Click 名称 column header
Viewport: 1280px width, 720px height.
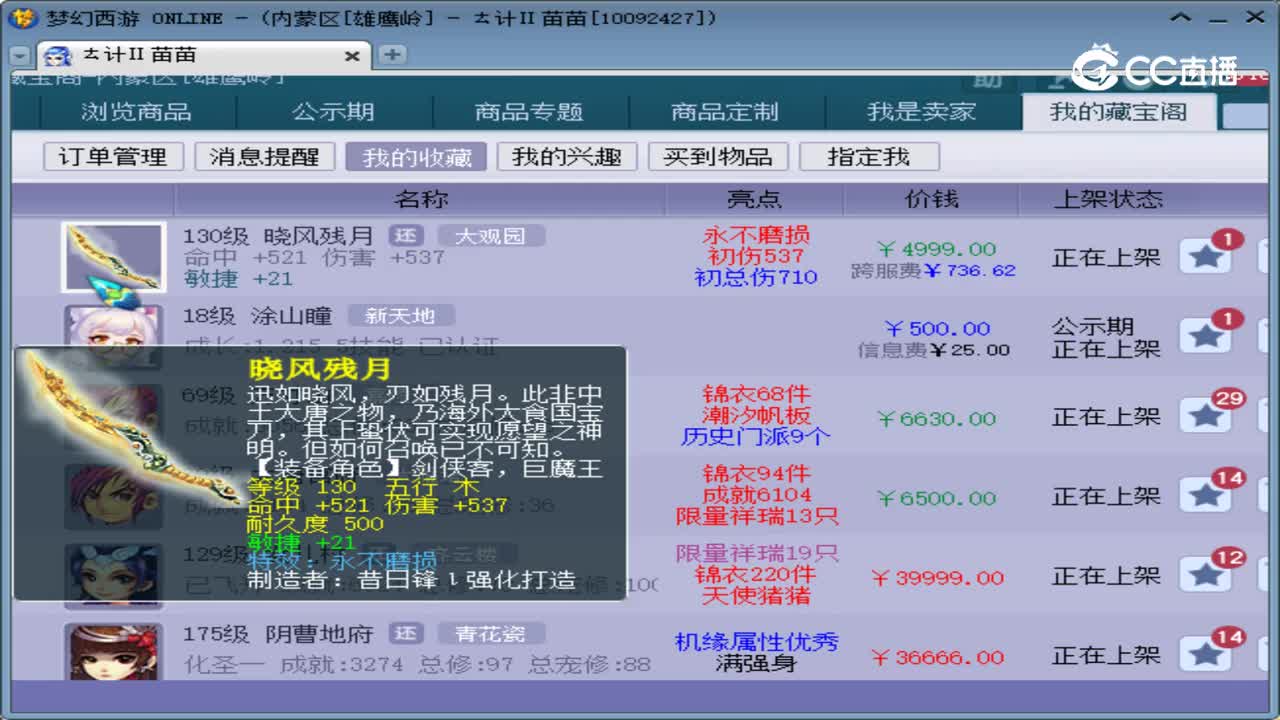(x=420, y=199)
